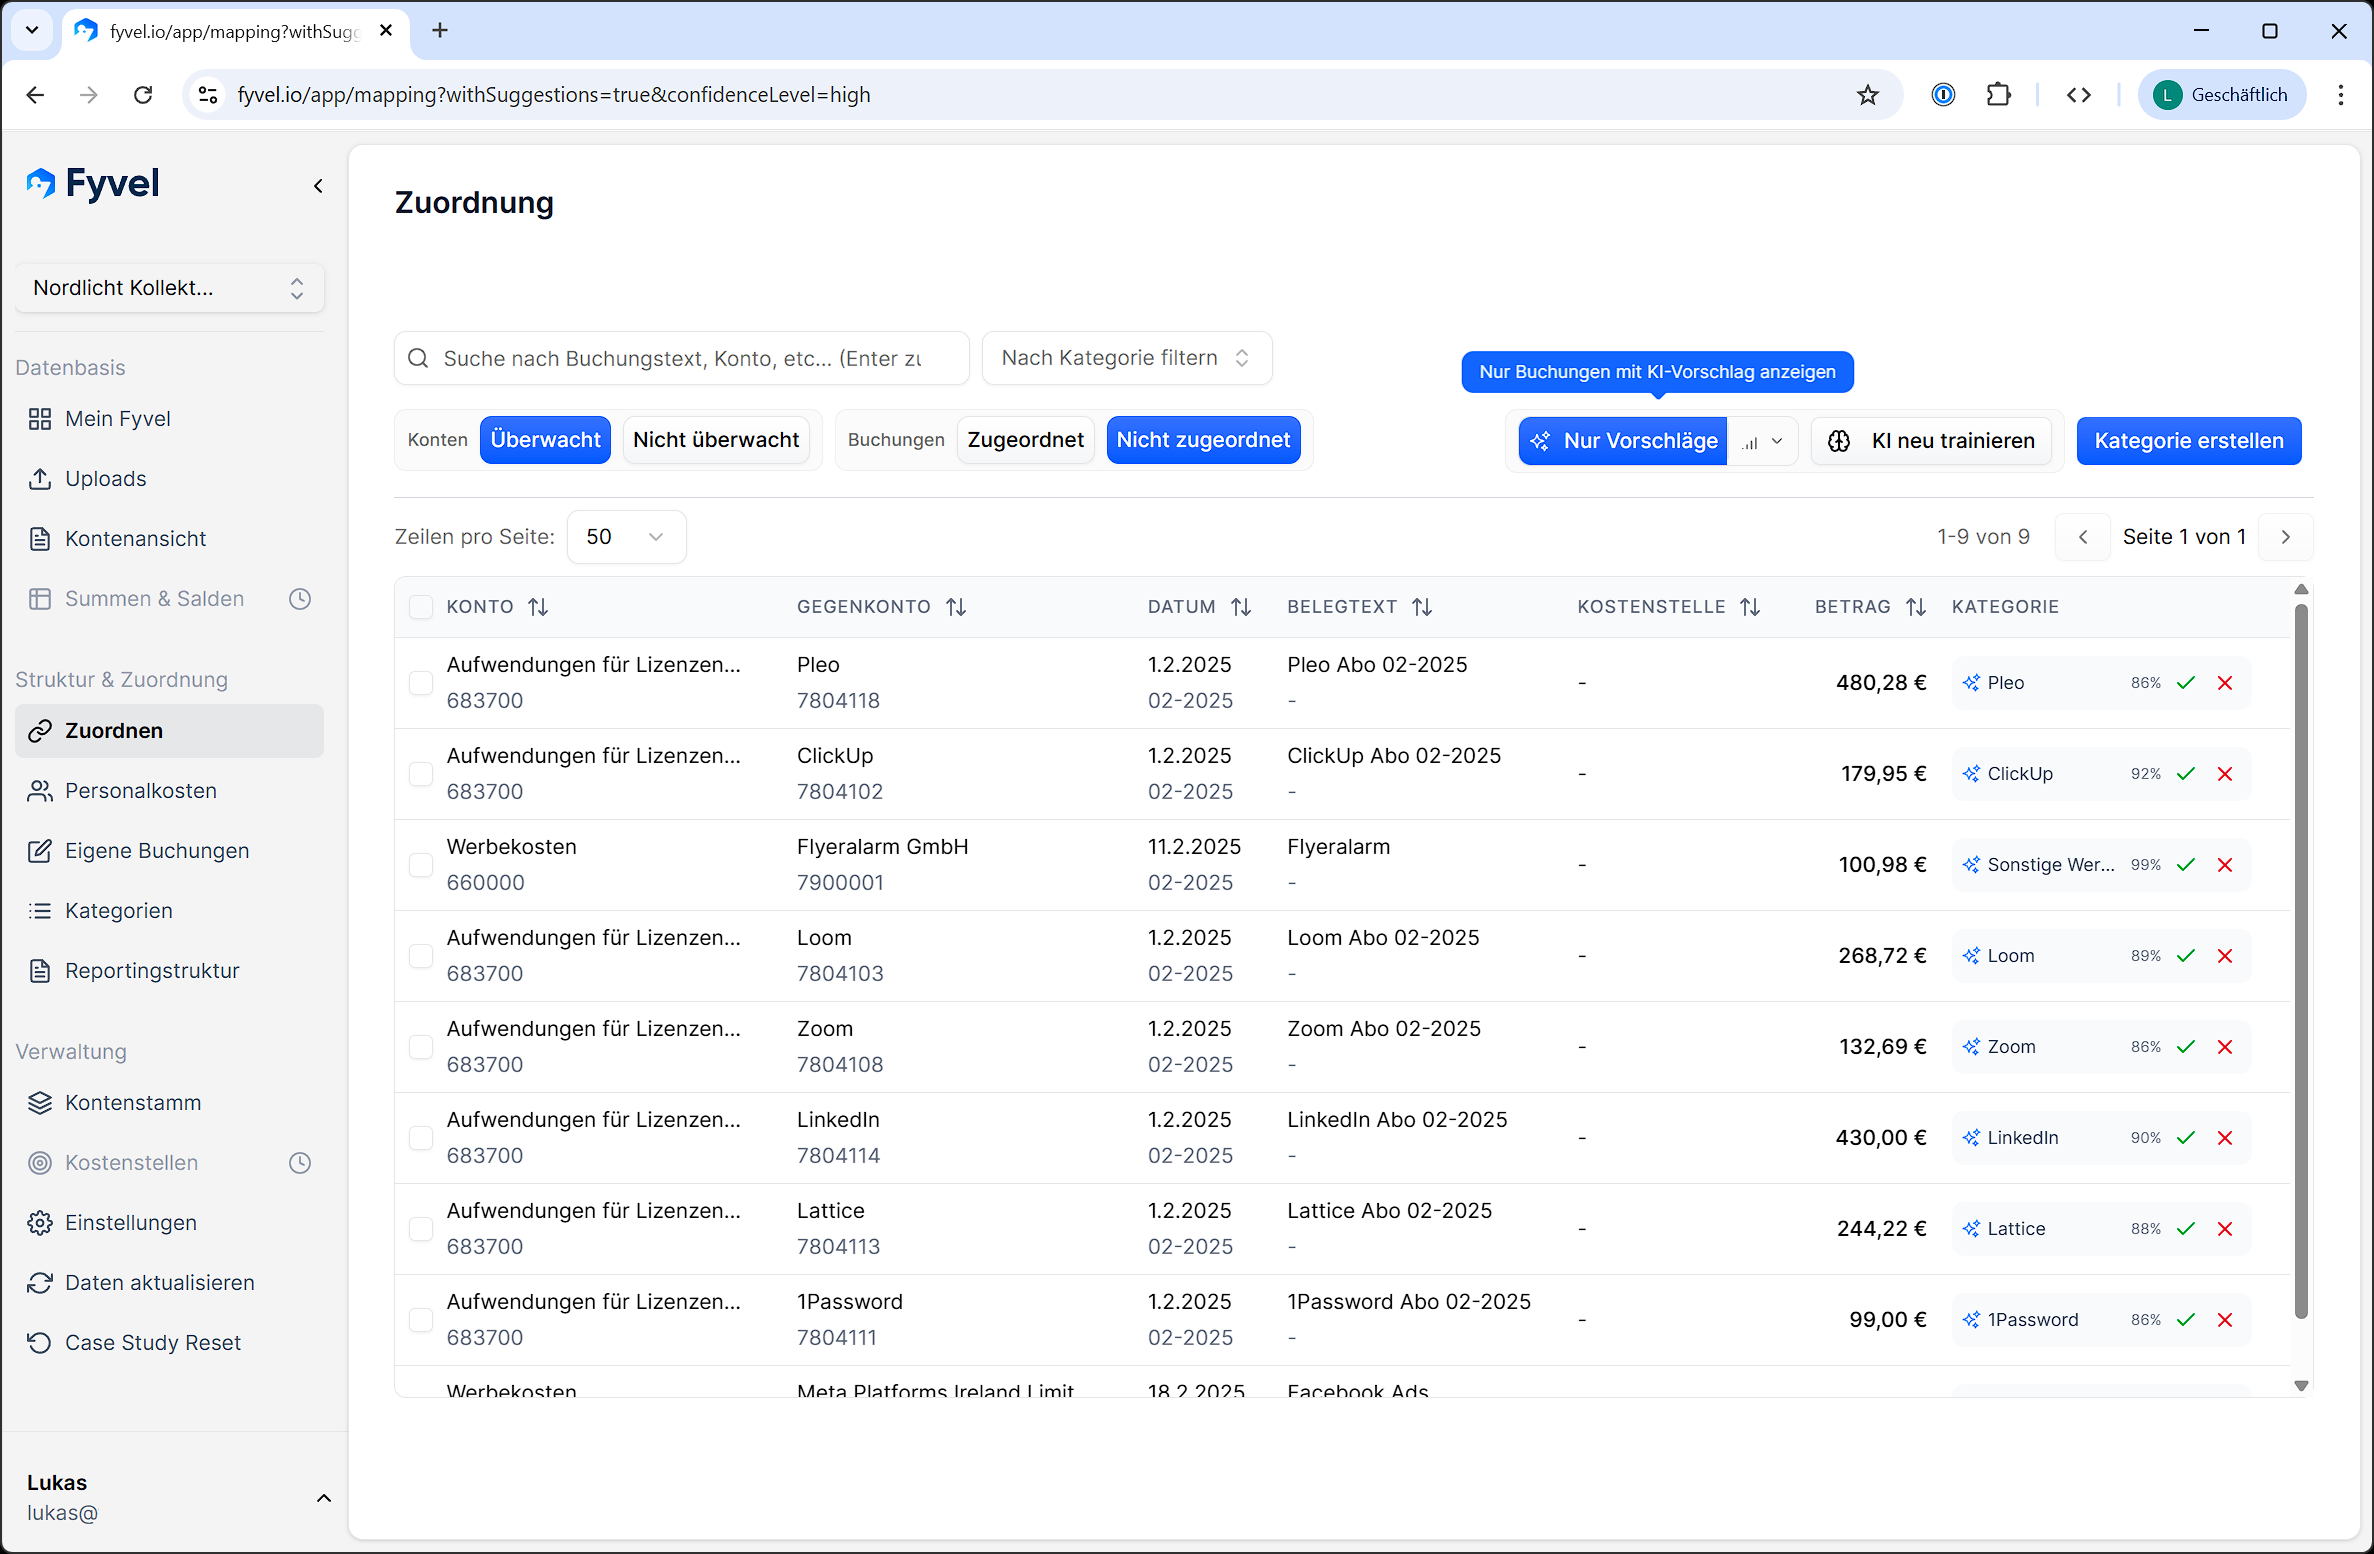
Task: Check the Flyeralarm booking row
Action: [421, 865]
